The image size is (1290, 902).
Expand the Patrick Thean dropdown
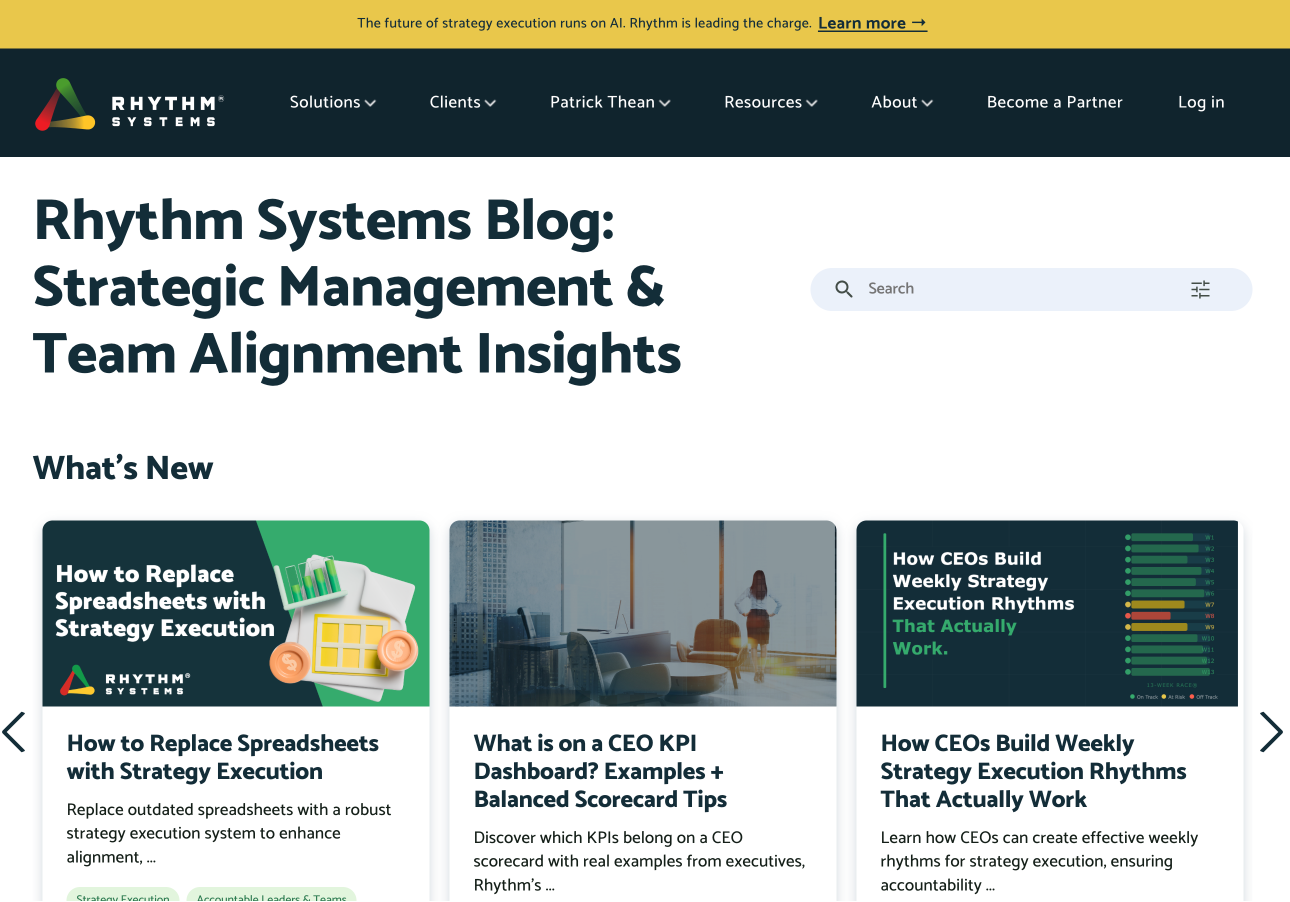click(x=610, y=102)
